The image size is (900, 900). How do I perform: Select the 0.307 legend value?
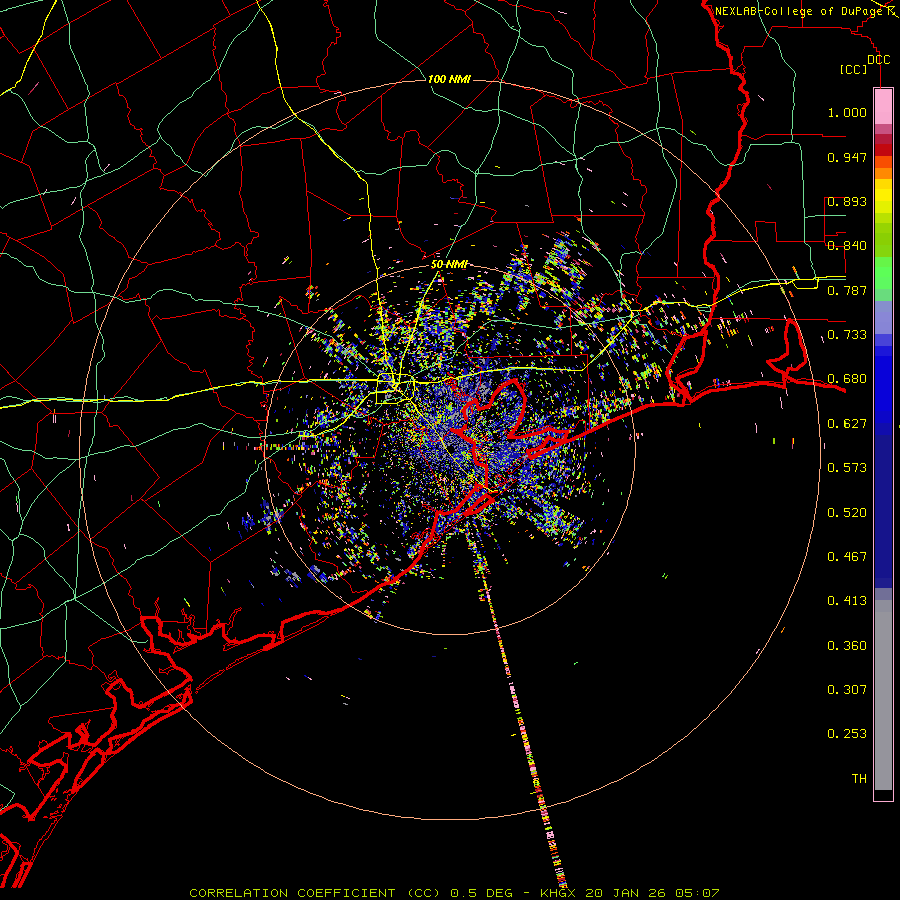point(847,690)
